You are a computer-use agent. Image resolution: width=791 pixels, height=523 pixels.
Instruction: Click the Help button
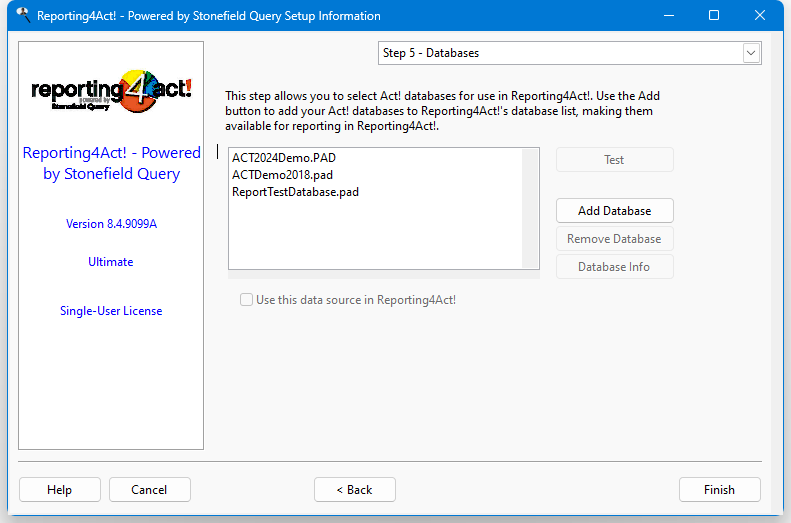point(60,490)
